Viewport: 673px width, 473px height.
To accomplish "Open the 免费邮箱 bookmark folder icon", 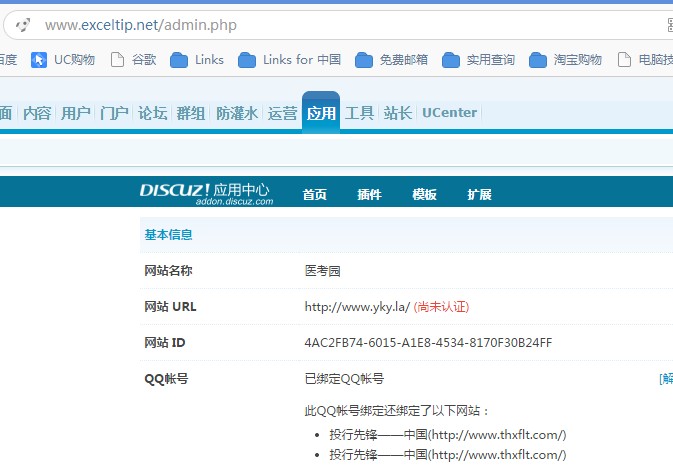I will [364, 60].
